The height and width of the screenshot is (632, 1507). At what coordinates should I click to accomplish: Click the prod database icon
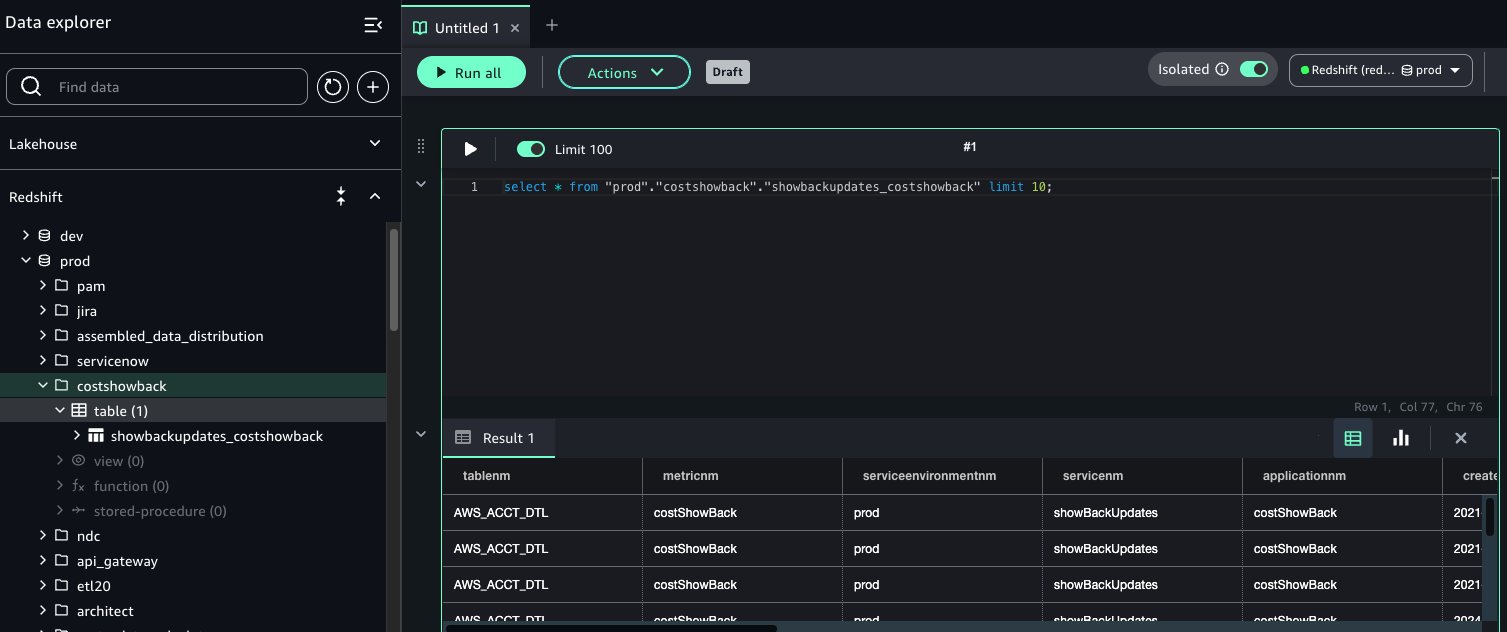point(44,261)
